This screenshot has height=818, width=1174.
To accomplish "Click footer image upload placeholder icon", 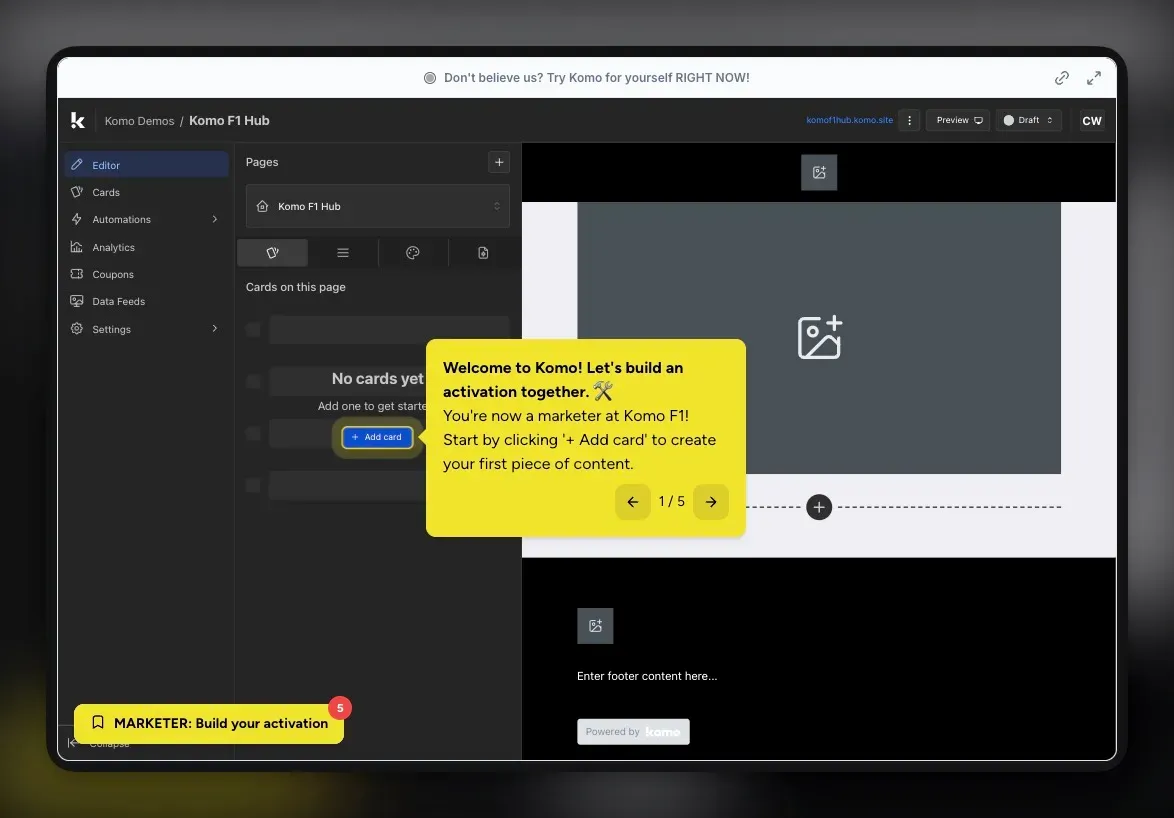I will pos(595,626).
